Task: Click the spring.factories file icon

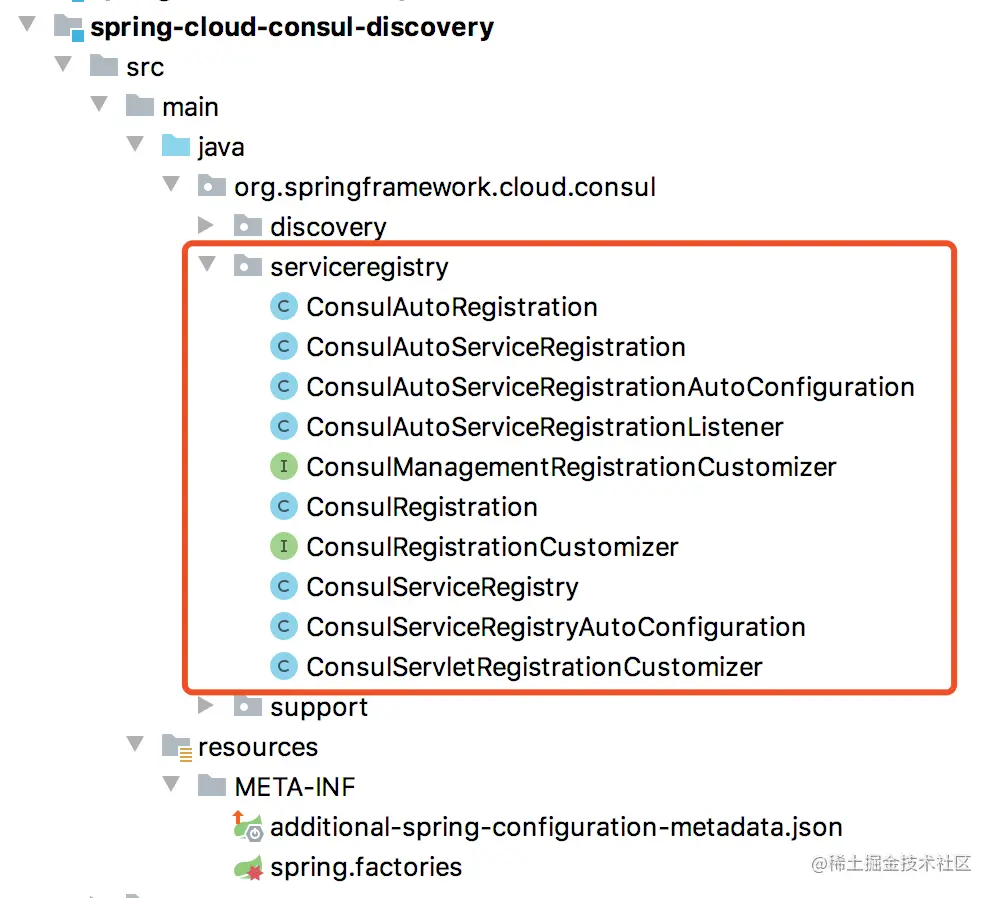Action: tap(248, 867)
